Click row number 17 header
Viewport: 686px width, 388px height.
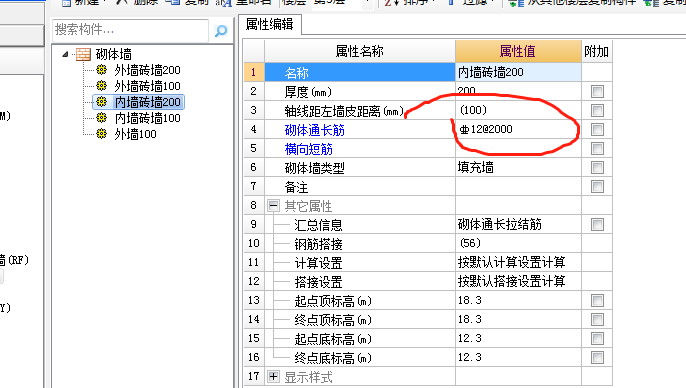254,377
